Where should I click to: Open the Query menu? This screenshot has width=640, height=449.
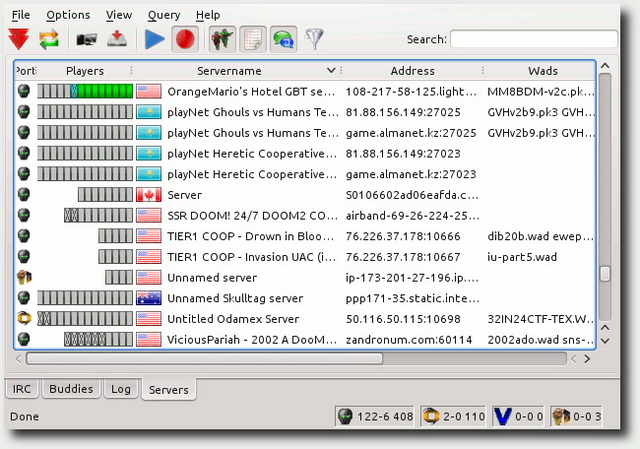click(x=163, y=15)
